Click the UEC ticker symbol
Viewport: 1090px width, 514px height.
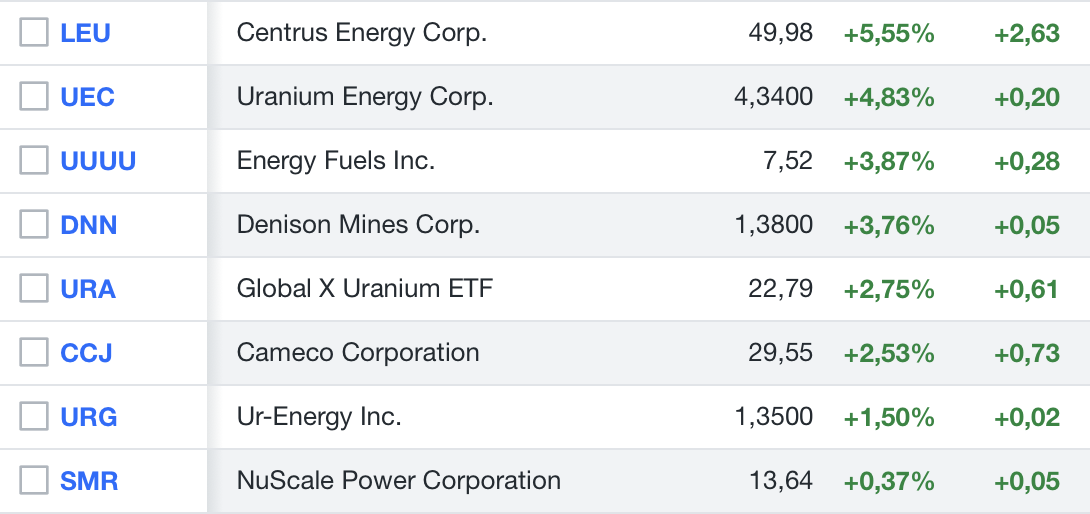[87, 97]
